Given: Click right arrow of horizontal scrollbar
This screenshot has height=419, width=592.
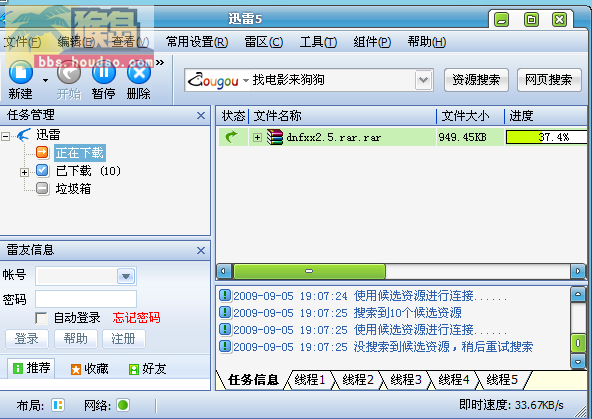Looking at the screenshot, I should [578, 271].
